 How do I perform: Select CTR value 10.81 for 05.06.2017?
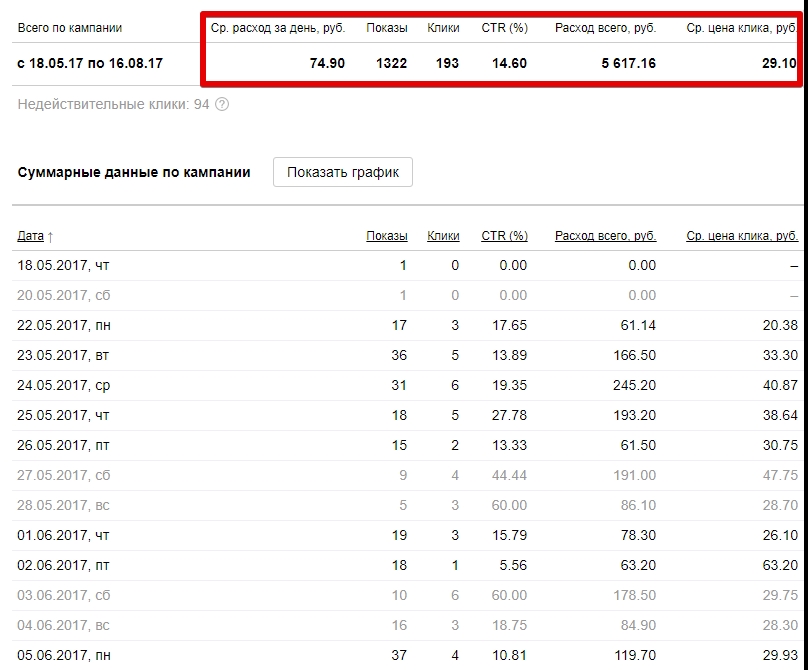click(x=509, y=655)
